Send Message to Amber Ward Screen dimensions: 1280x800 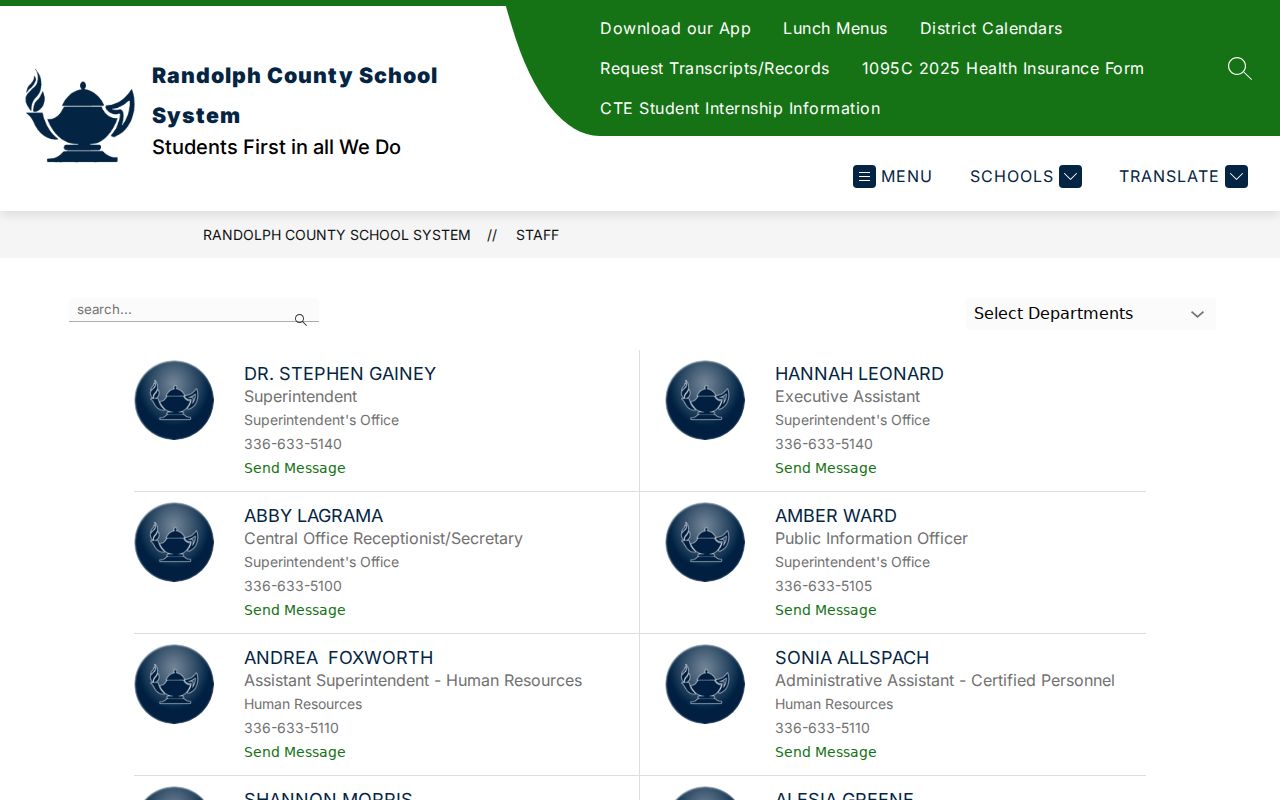click(x=826, y=610)
